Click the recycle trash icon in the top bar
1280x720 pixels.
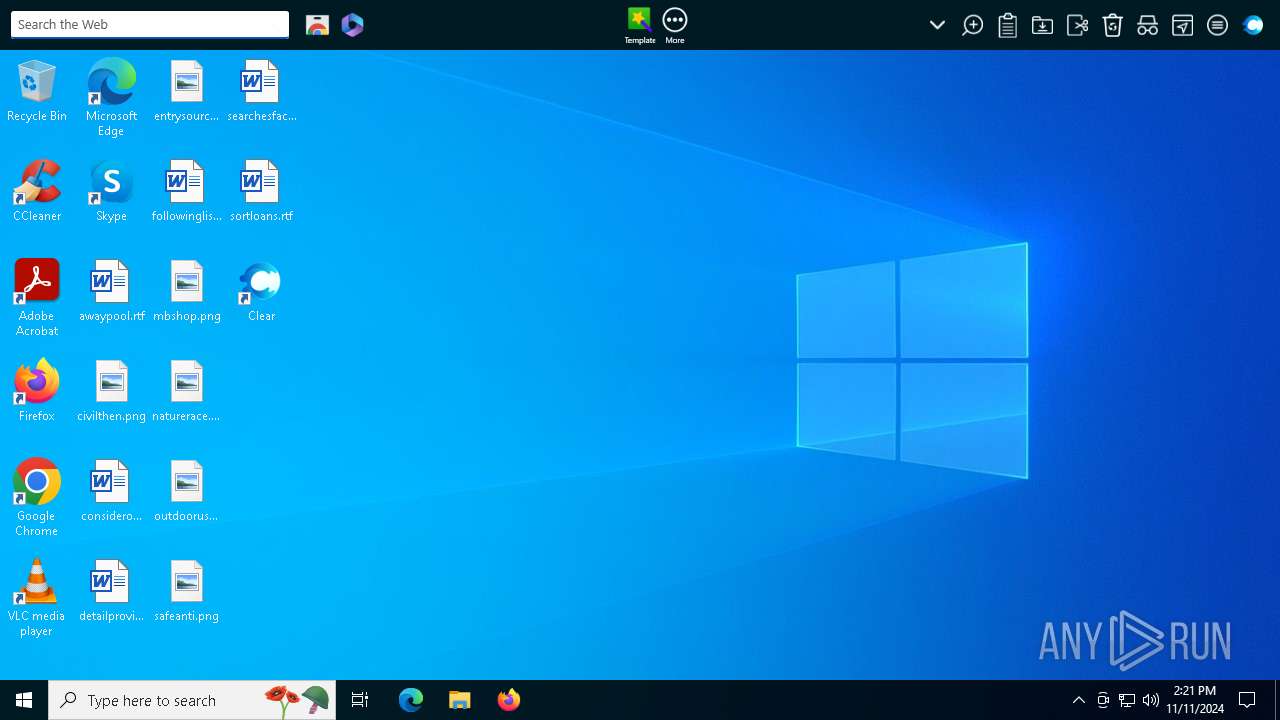[1113, 25]
